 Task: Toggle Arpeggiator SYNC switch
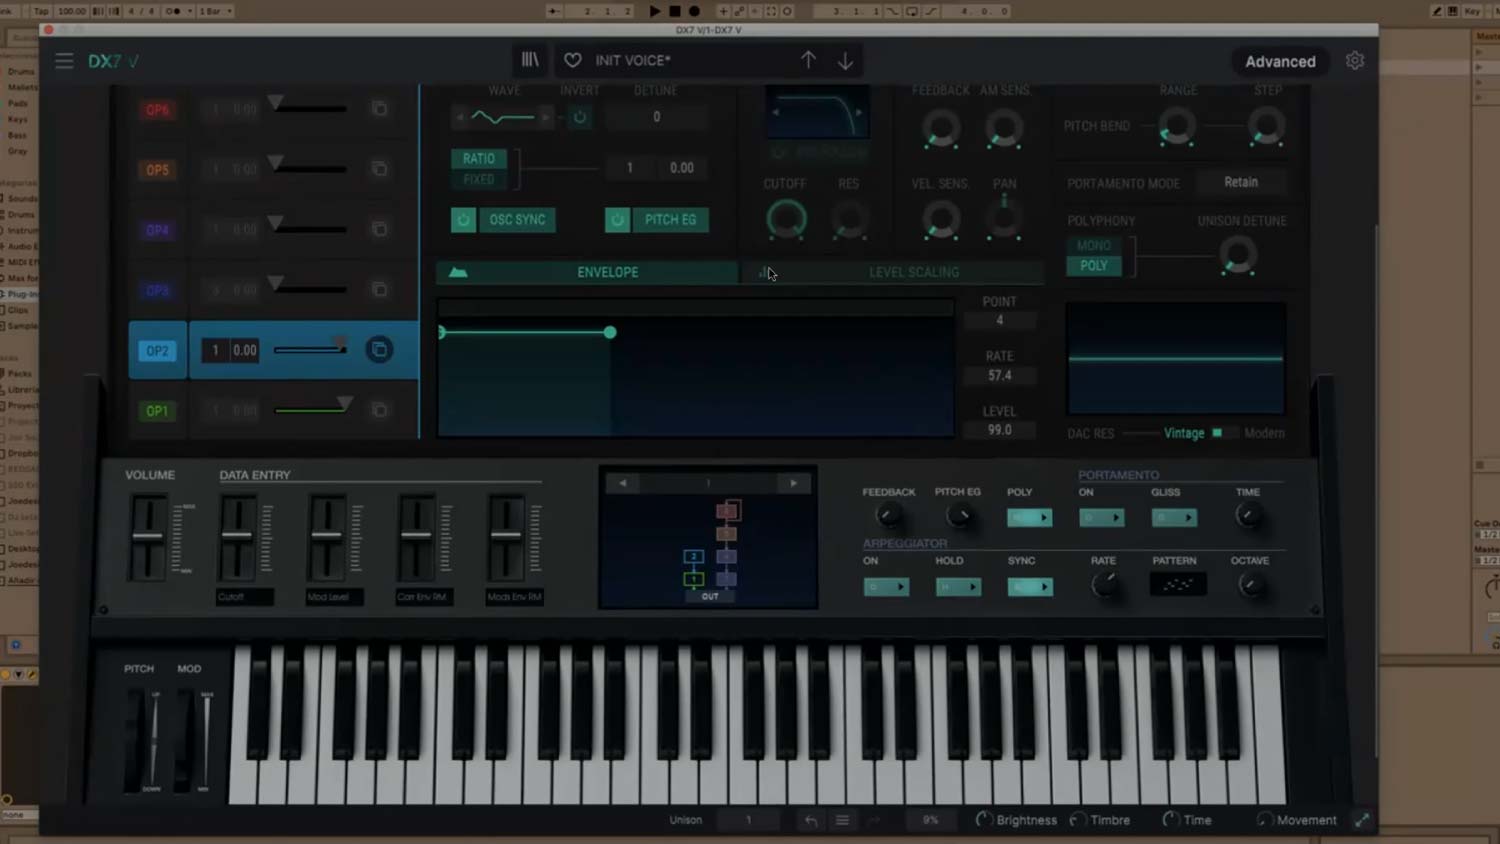(1030, 587)
